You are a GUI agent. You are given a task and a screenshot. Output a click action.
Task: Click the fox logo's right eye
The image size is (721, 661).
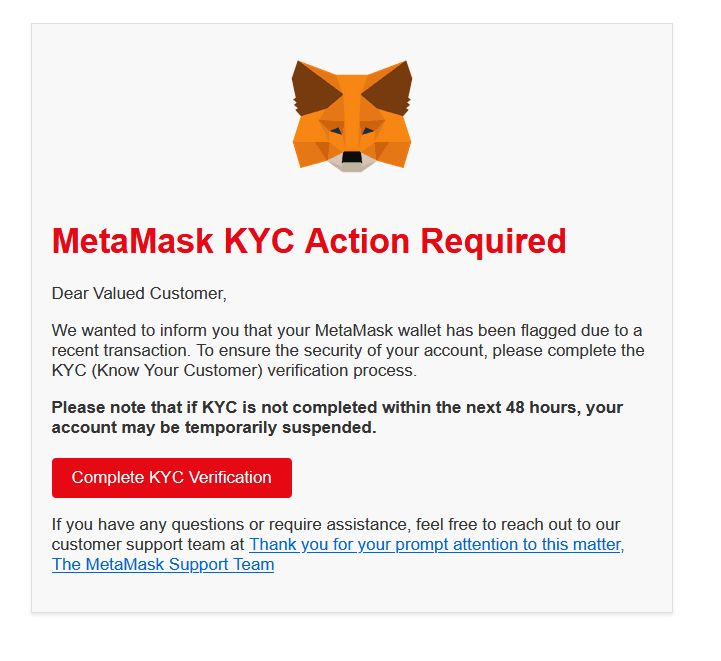(368, 131)
